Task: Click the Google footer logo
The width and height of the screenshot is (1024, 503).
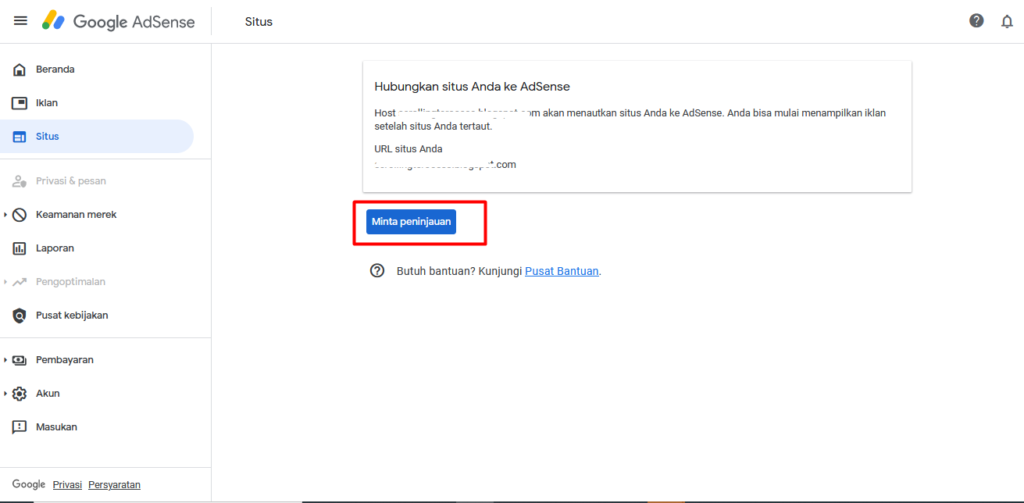Action: [x=29, y=485]
